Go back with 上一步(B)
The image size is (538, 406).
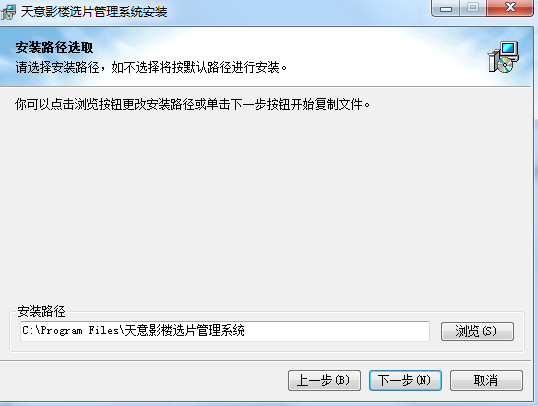(324, 380)
